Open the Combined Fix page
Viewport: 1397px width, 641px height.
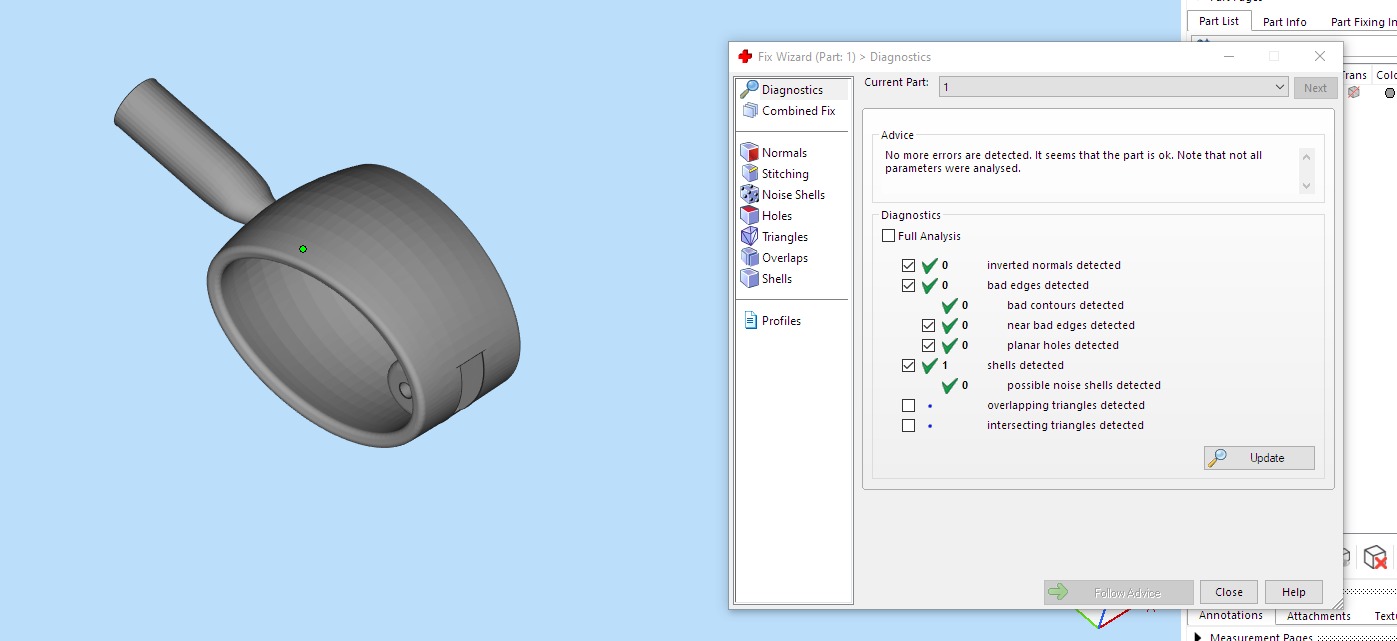point(788,111)
